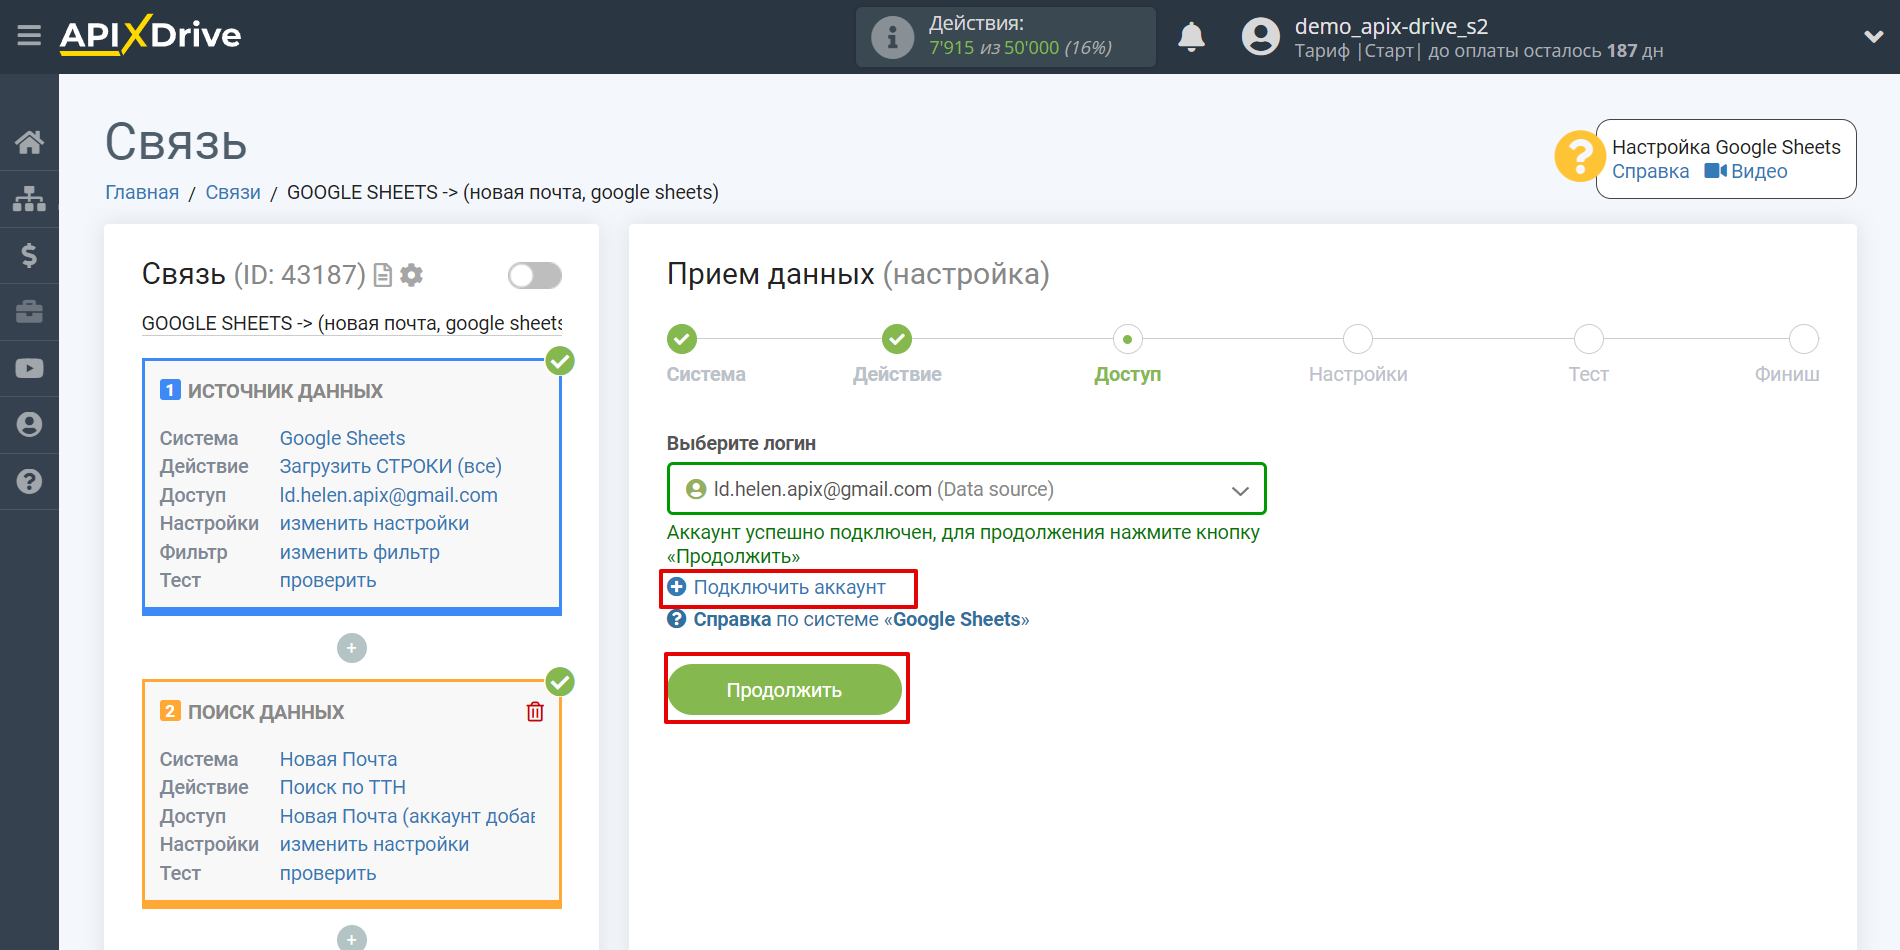The width and height of the screenshot is (1900, 950).
Task: Go to Система step
Action: (x=682, y=339)
